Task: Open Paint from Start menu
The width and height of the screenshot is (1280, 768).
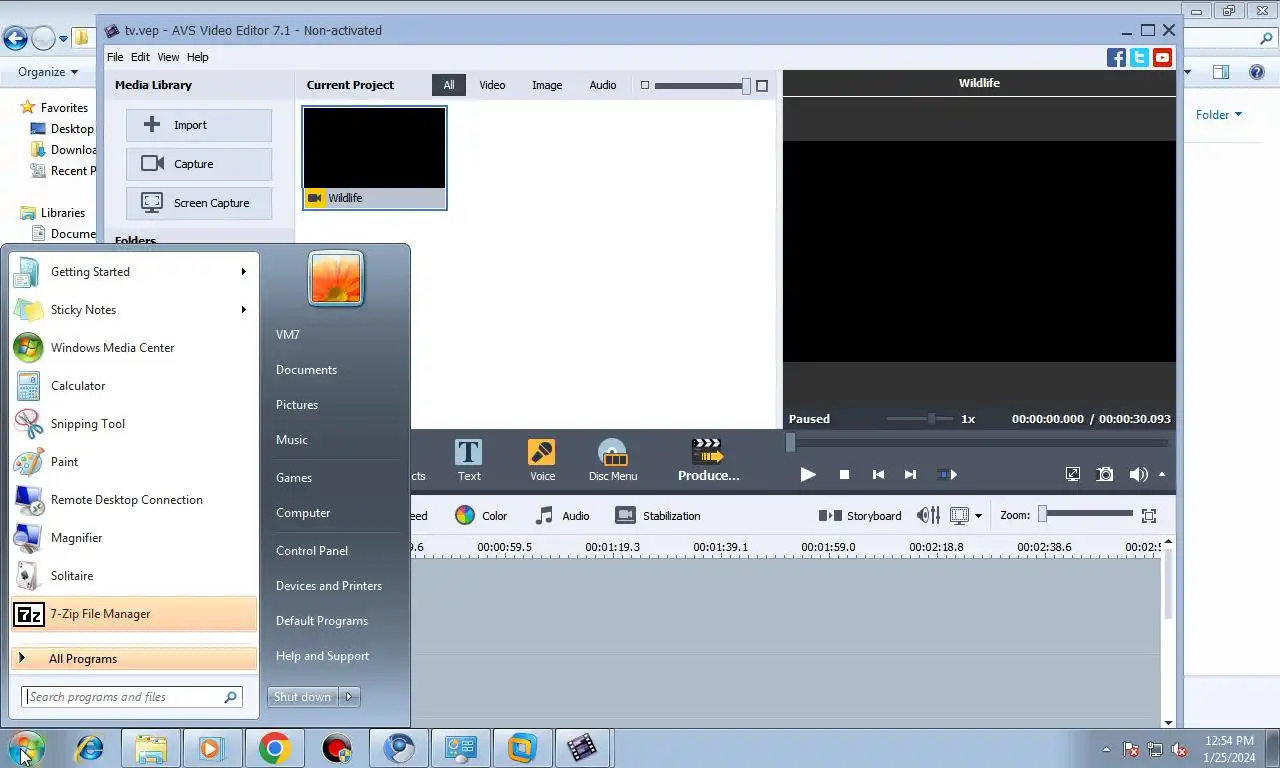Action: [x=134, y=462]
